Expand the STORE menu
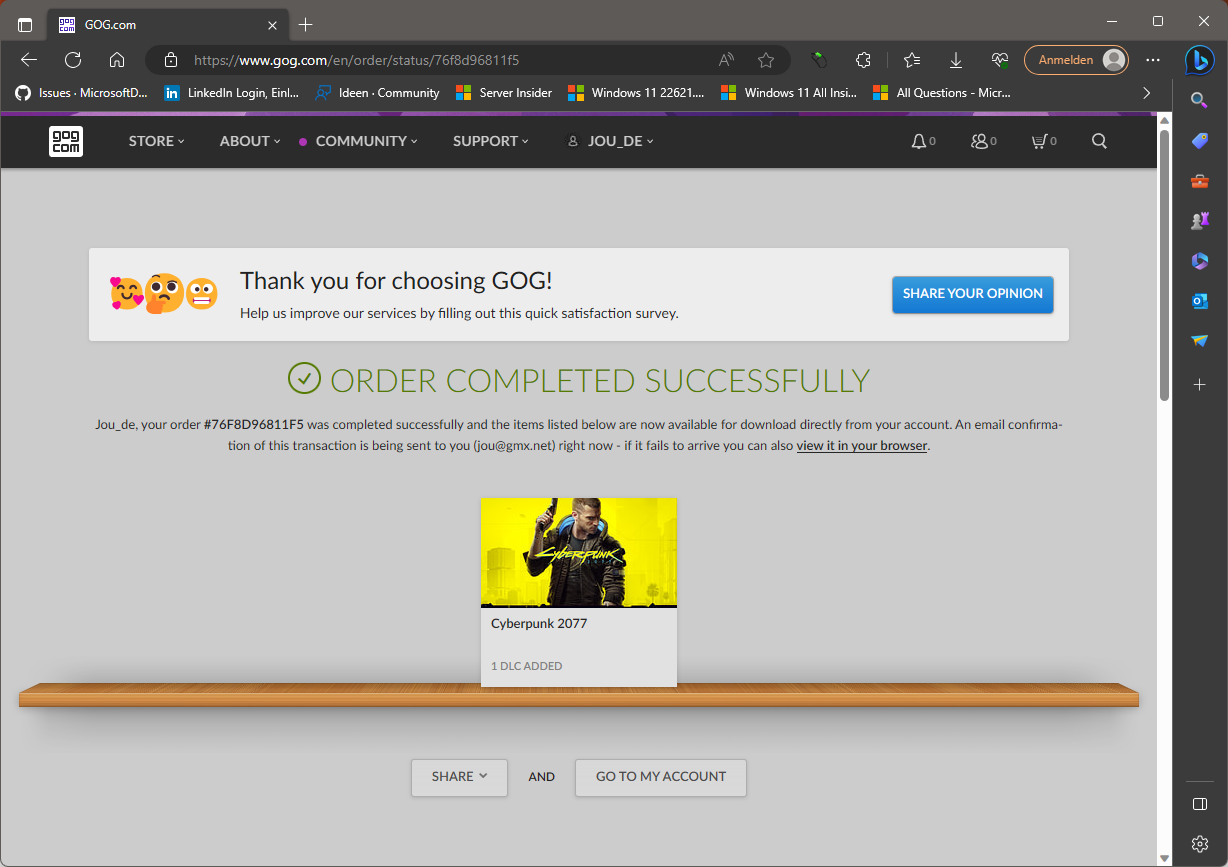 (x=156, y=141)
